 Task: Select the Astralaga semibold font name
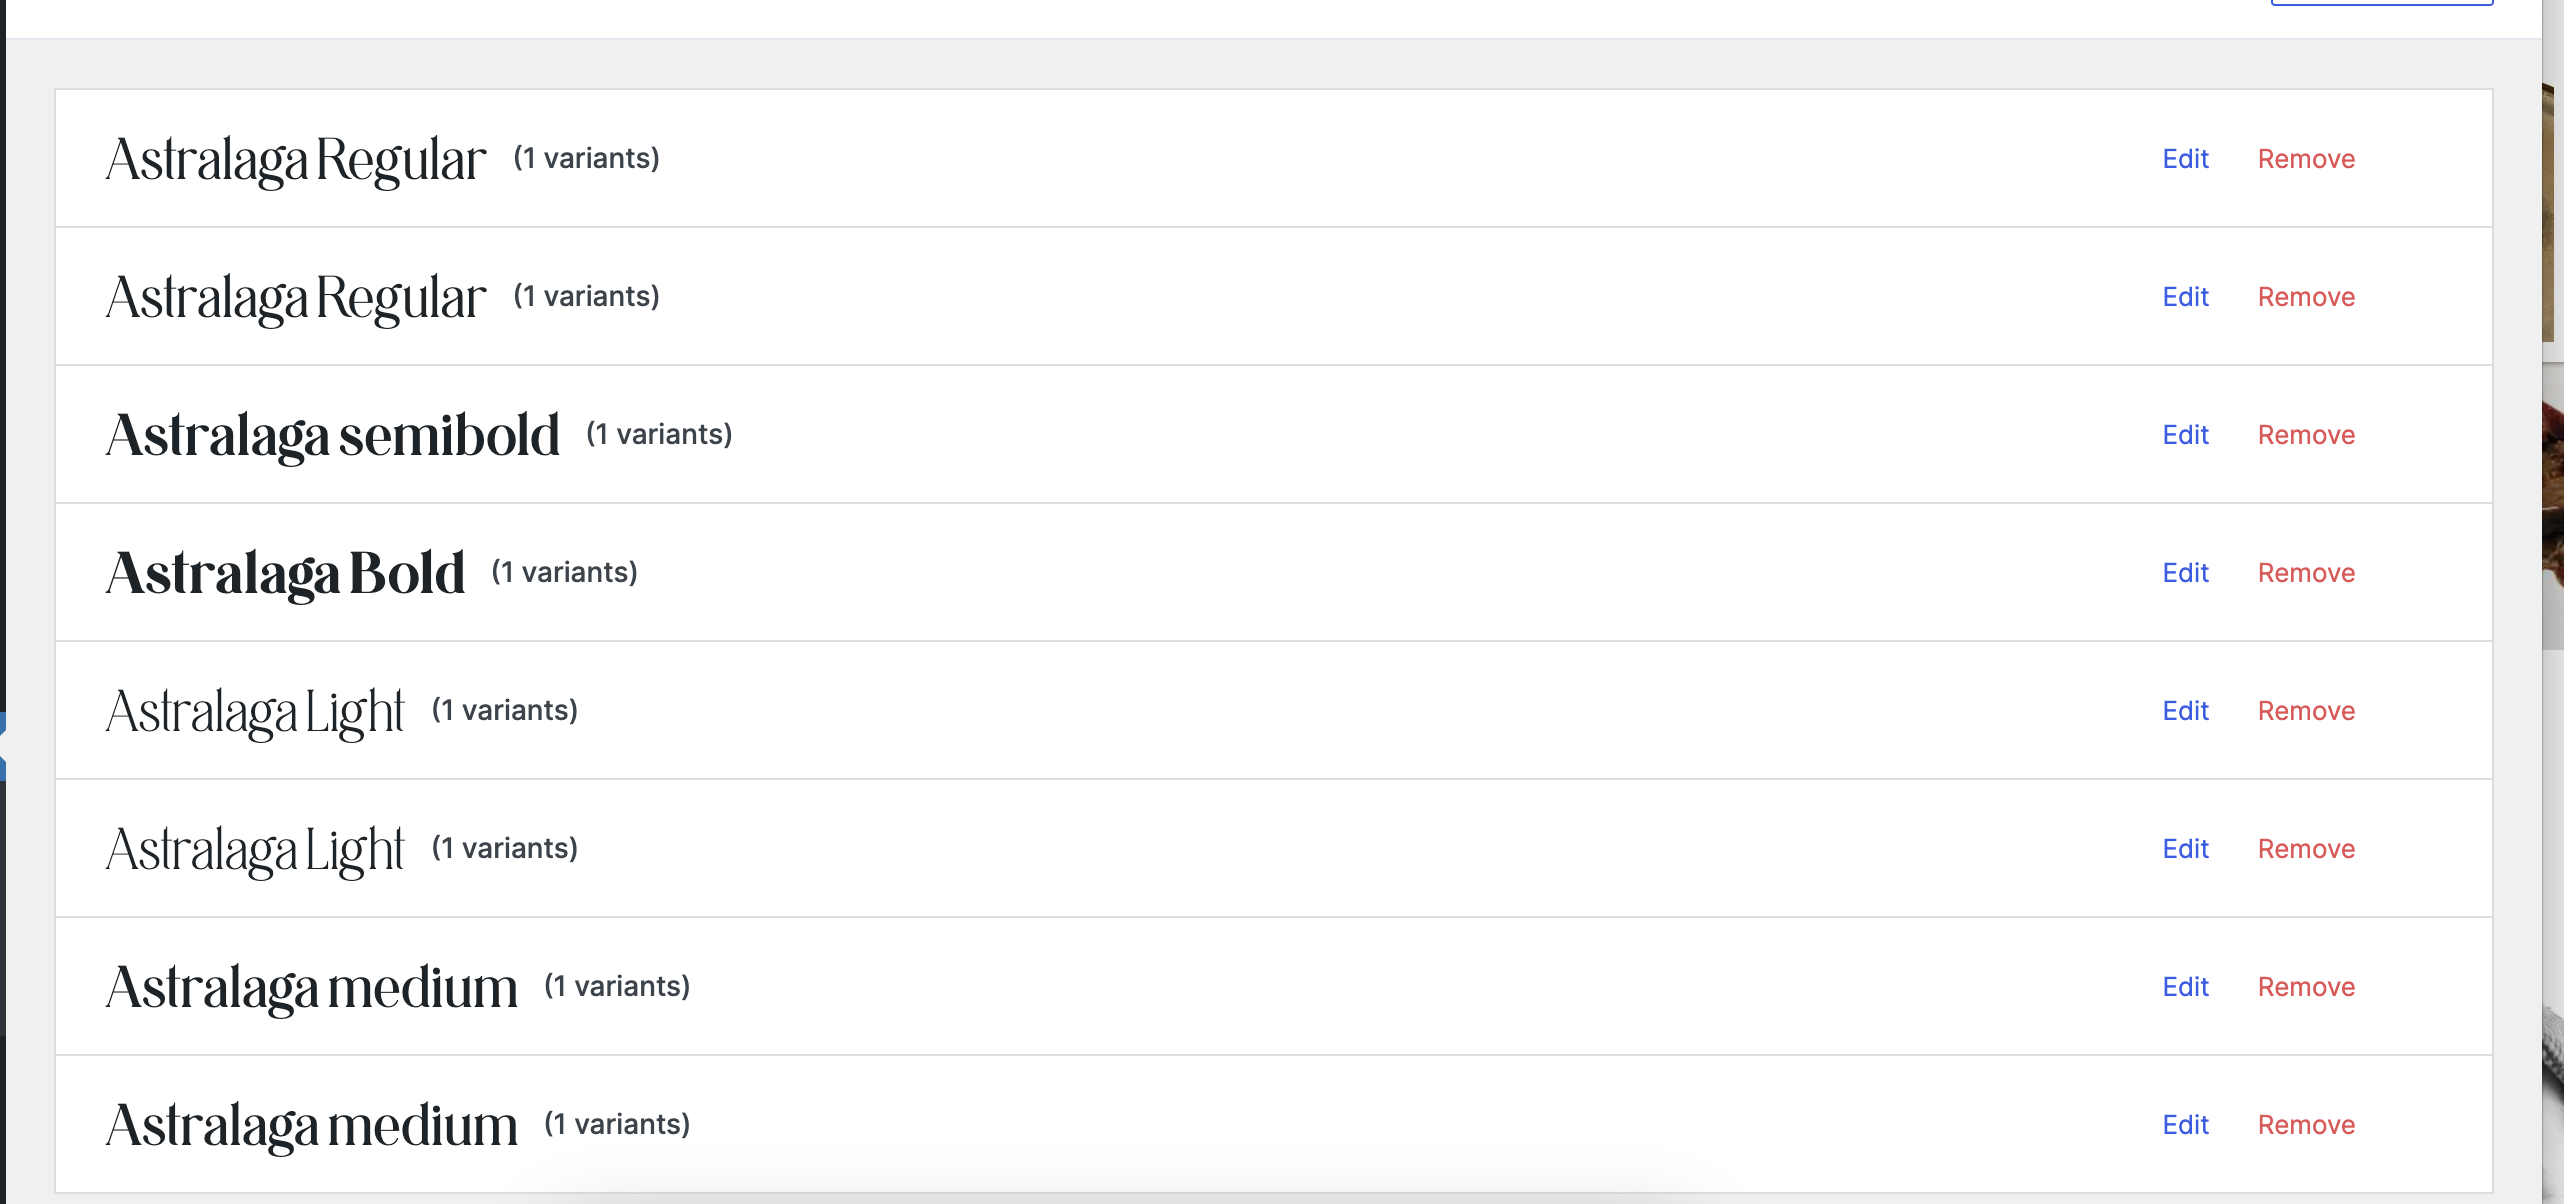(x=332, y=436)
